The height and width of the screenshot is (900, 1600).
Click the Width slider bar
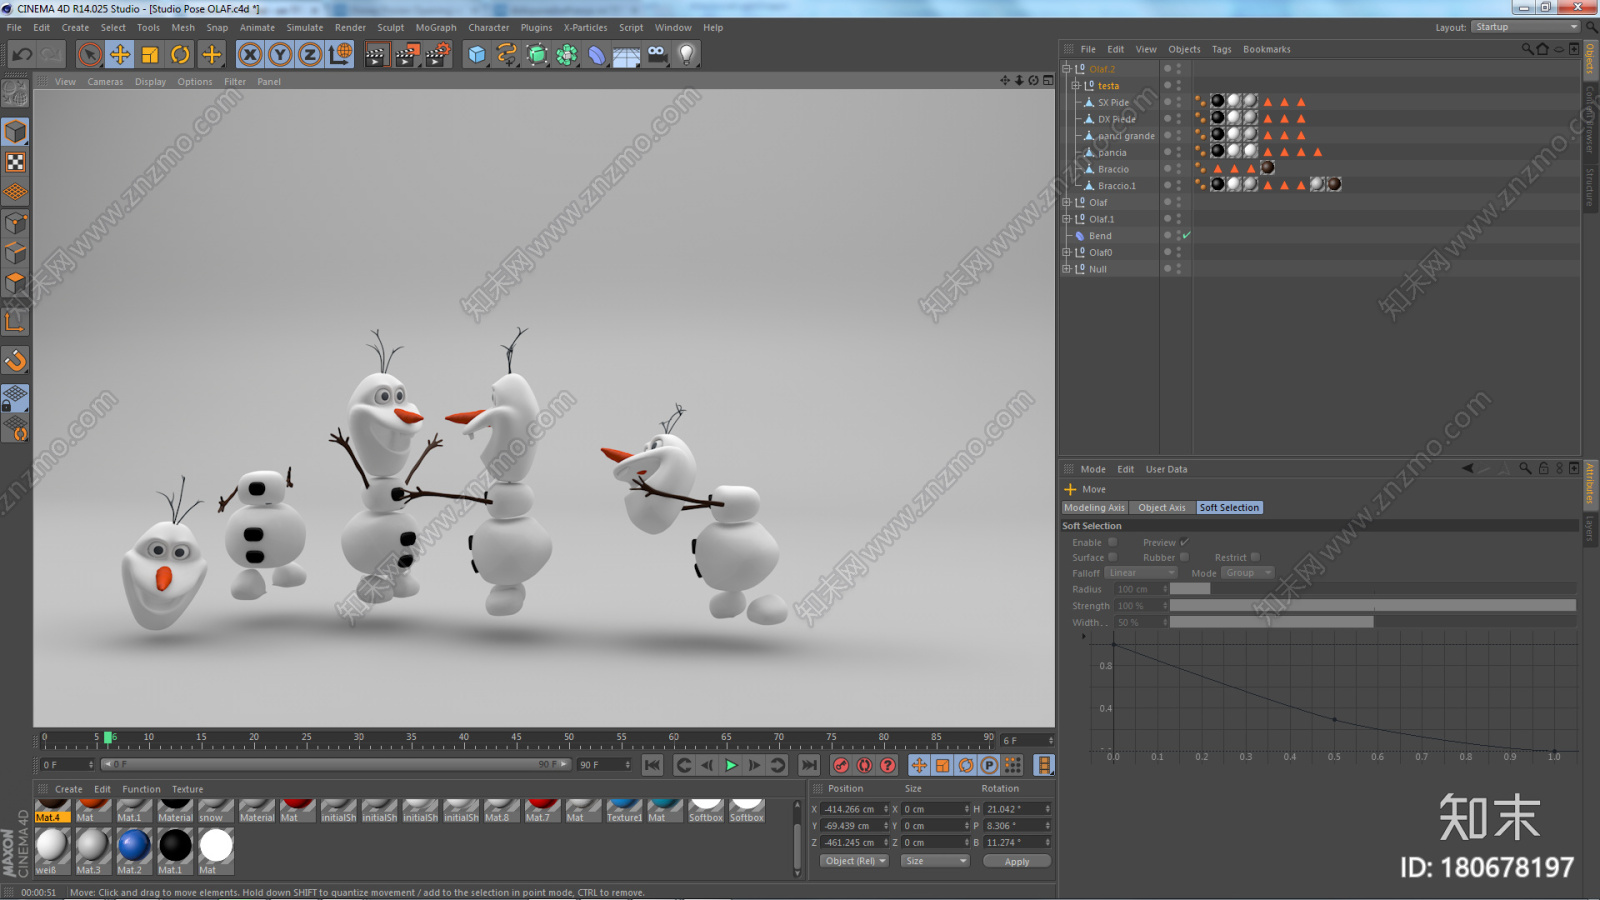pyautogui.click(x=1373, y=622)
